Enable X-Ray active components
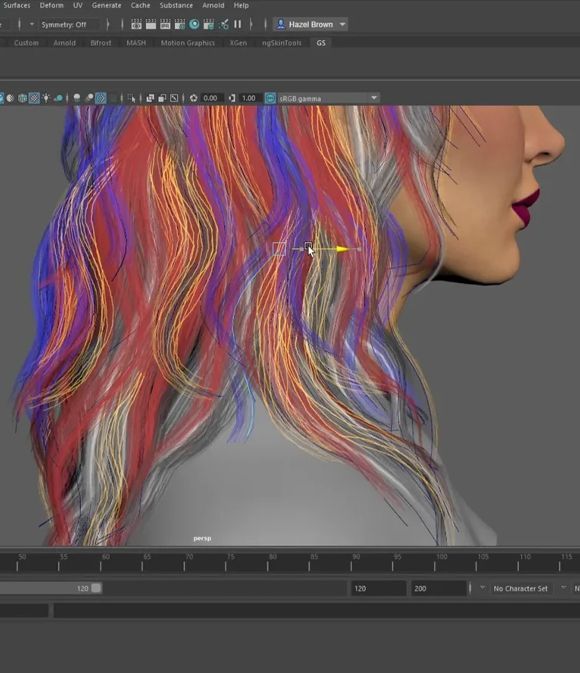Image resolution: width=580 pixels, height=673 pixels. tap(162, 98)
